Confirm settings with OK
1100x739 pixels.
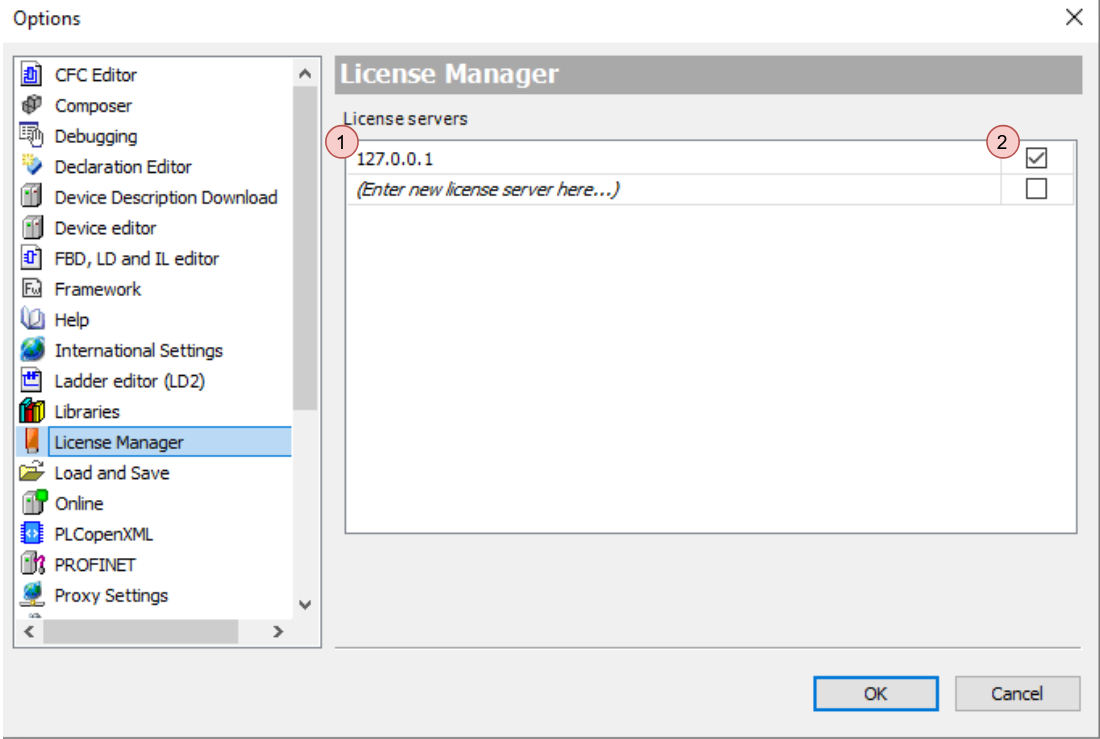coord(875,693)
